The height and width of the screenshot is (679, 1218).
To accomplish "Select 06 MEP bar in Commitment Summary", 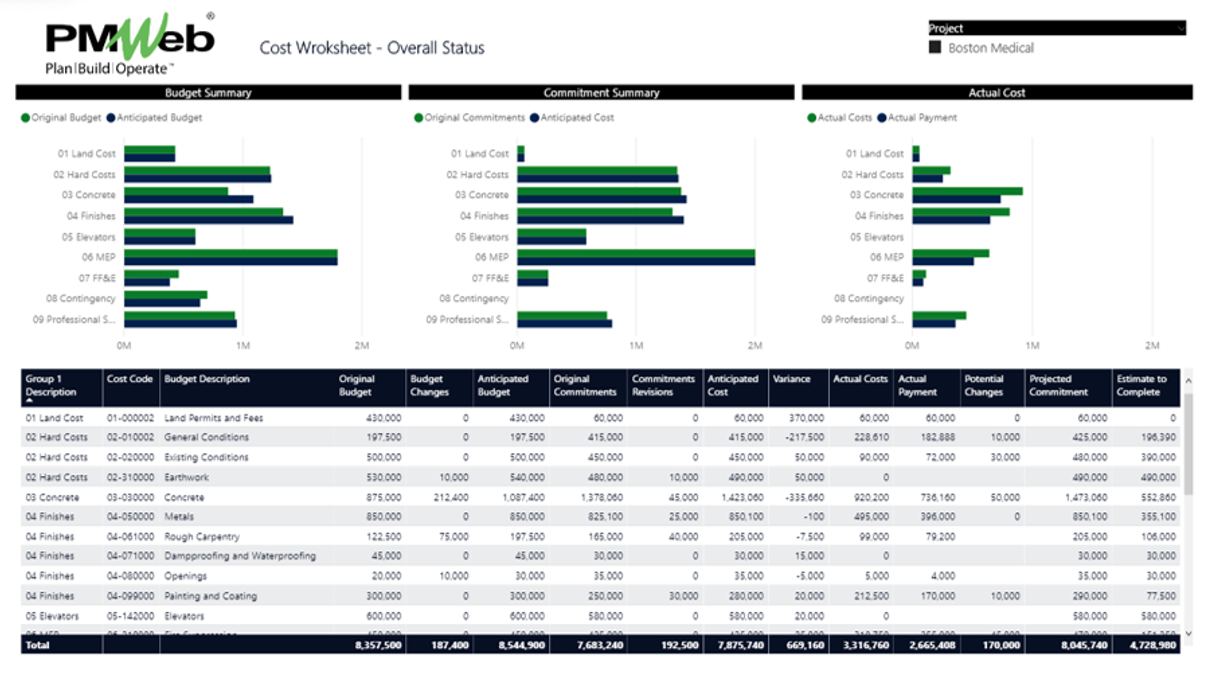I will pos(636,257).
